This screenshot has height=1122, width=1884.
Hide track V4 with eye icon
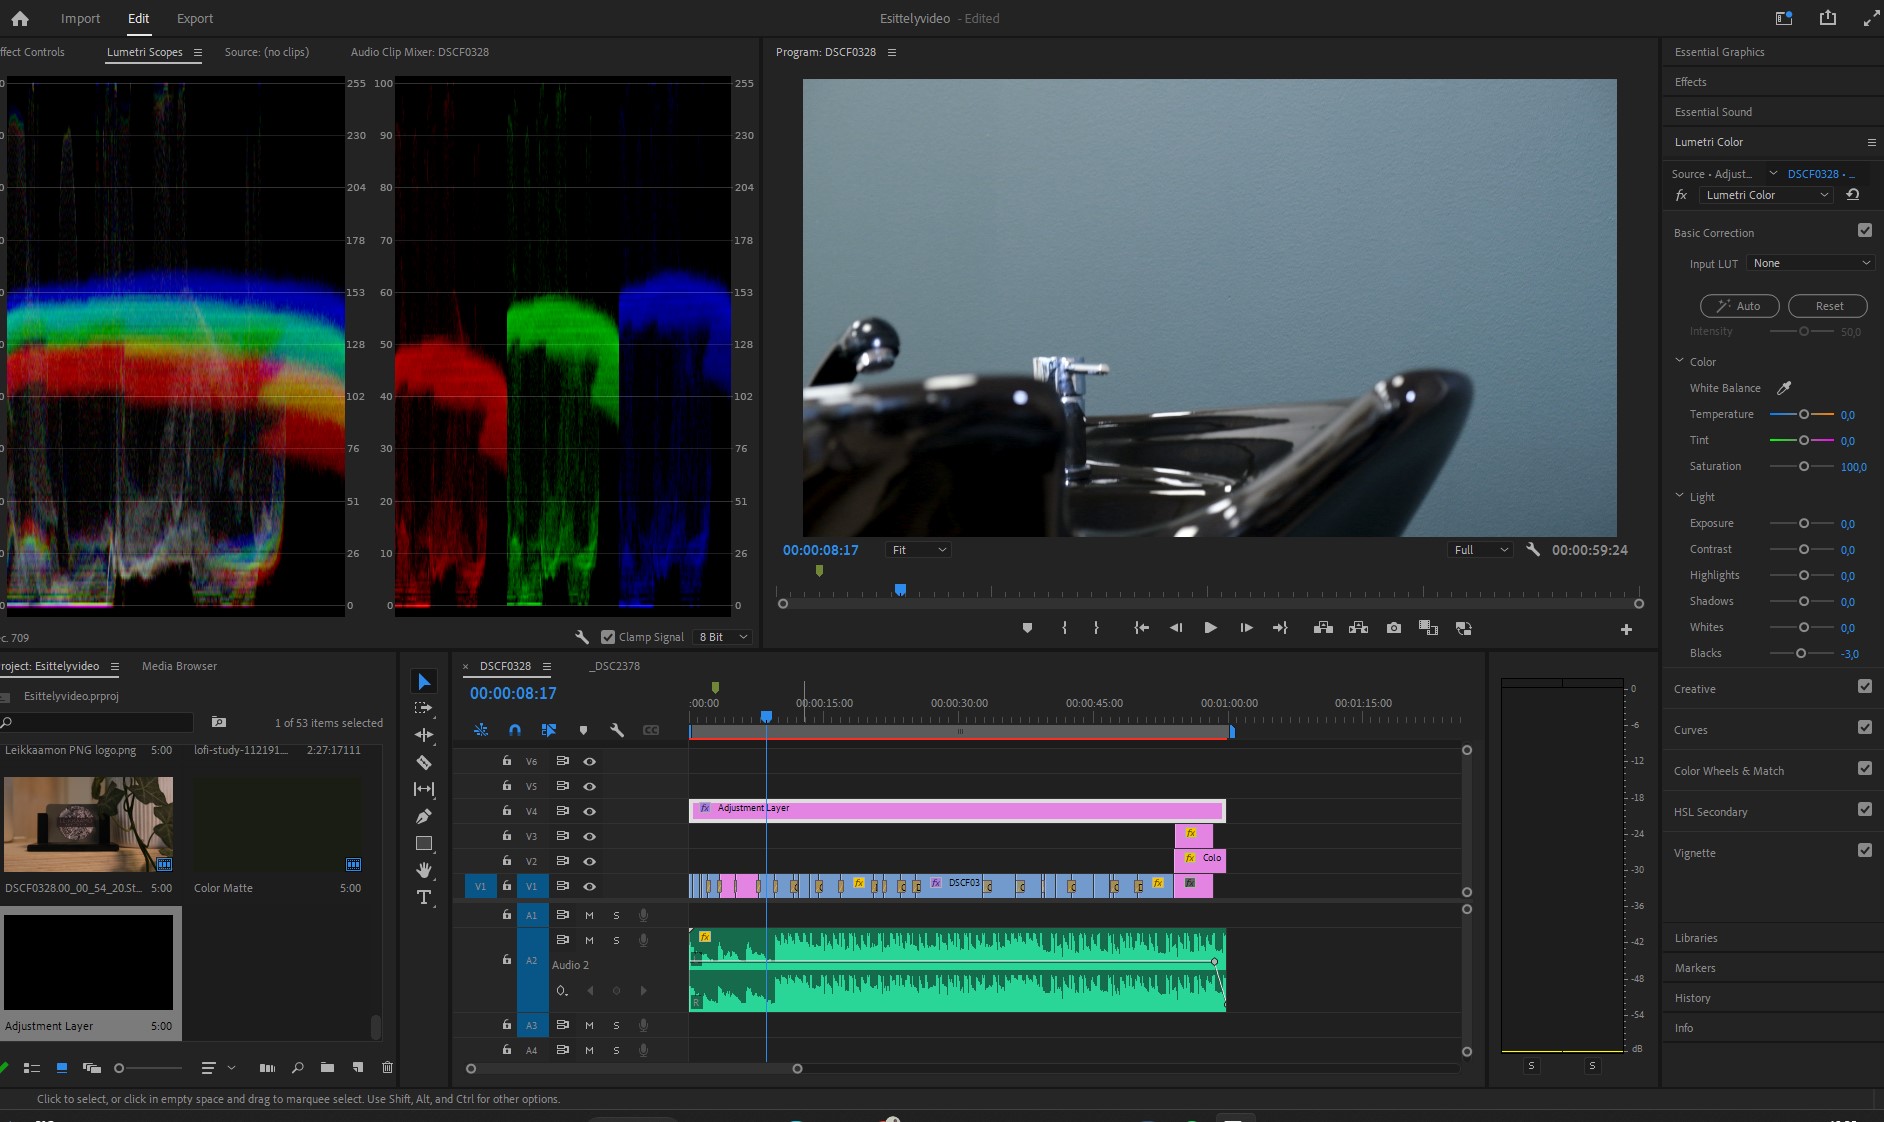click(x=590, y=811)
